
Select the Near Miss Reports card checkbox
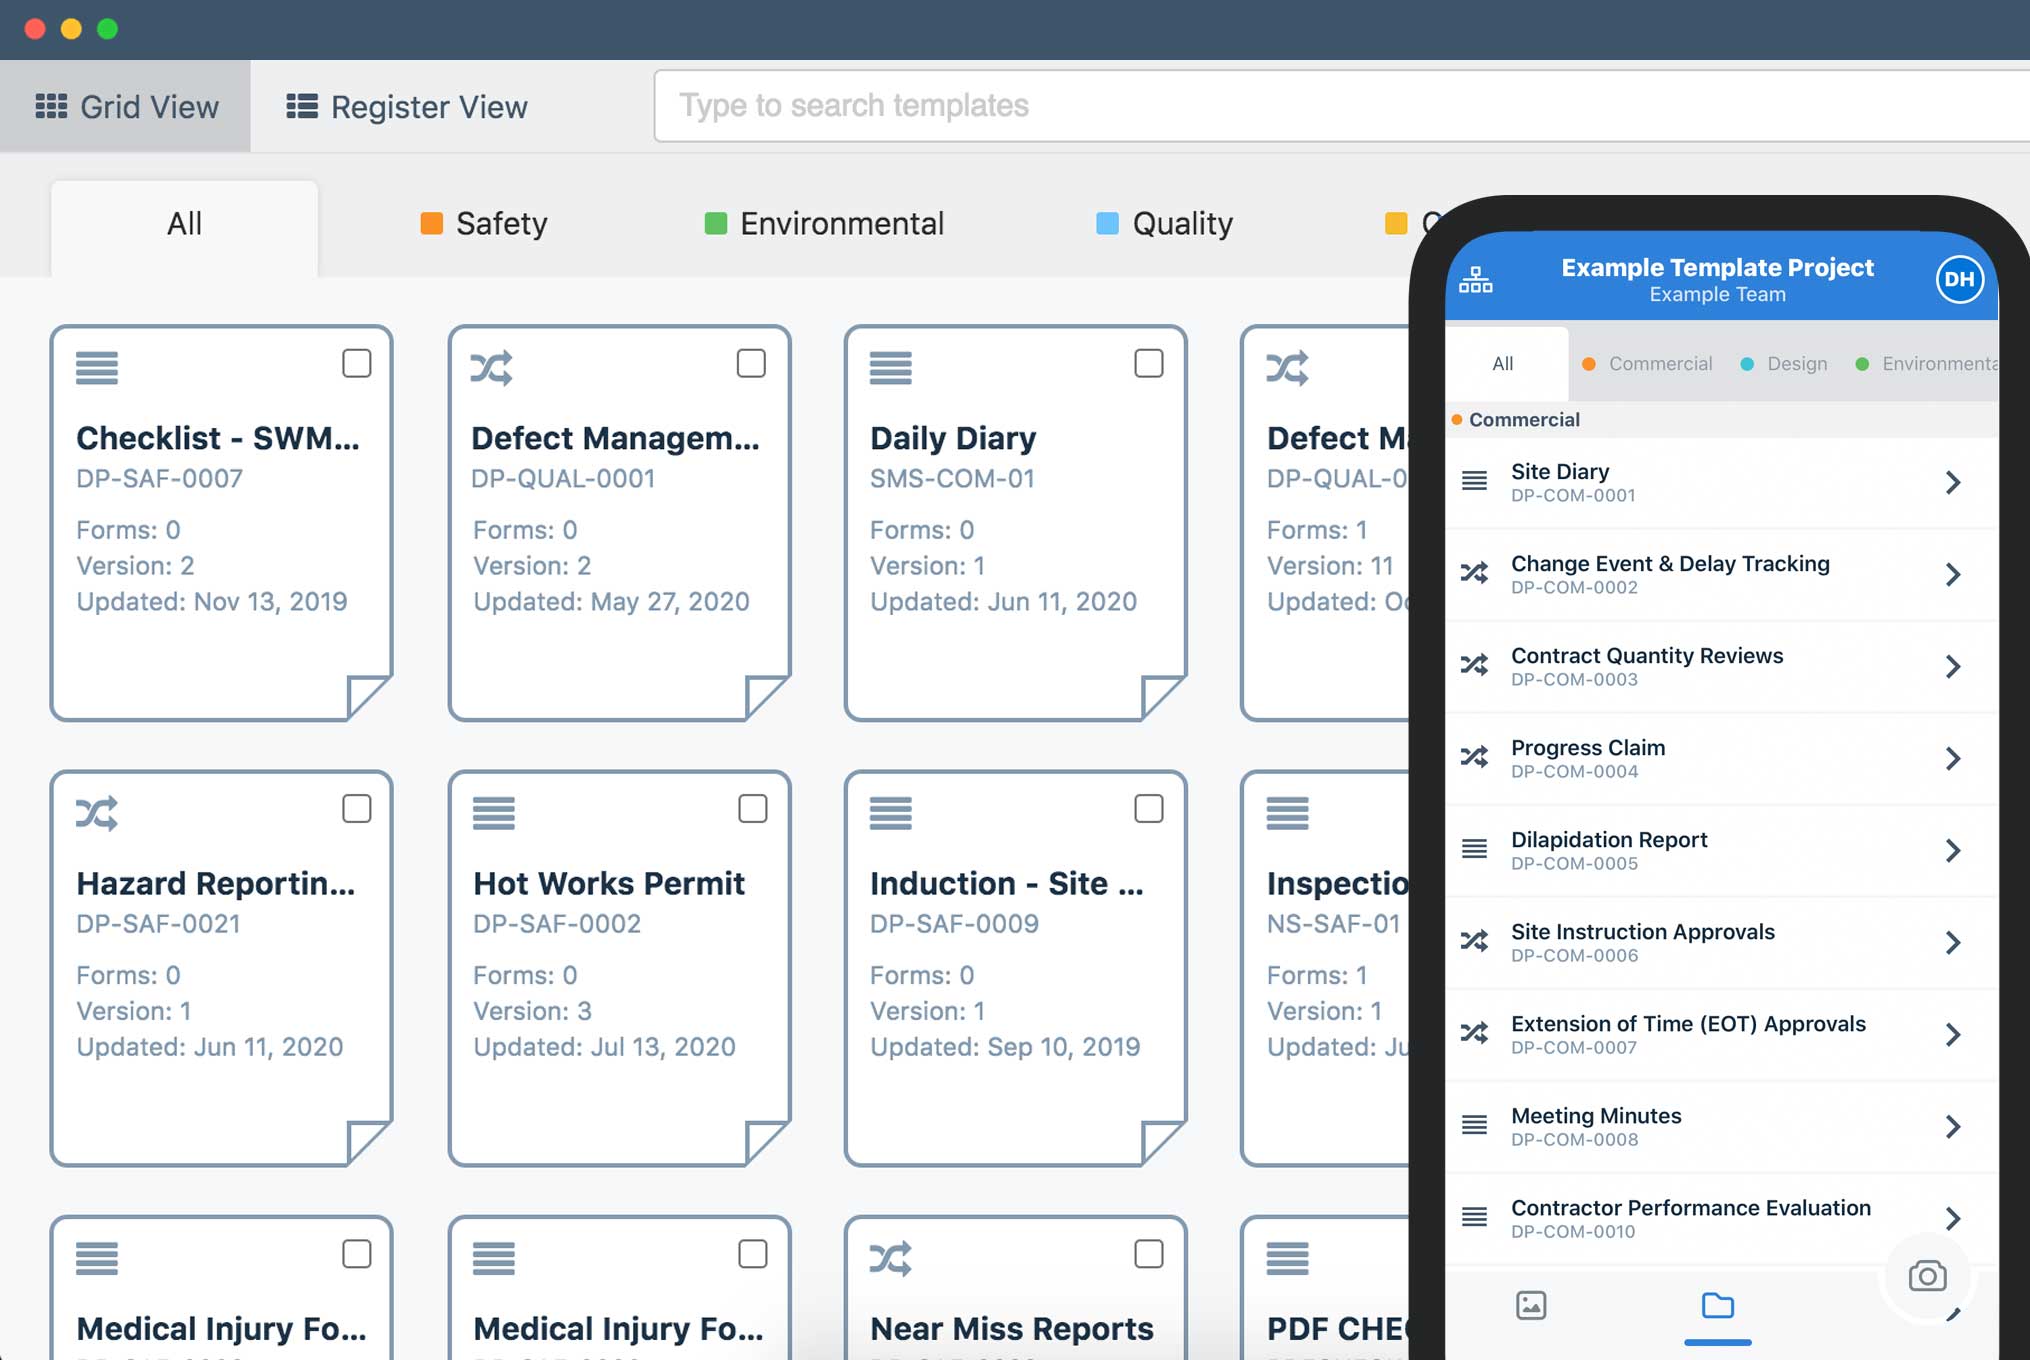(x=1149, y=1253)
